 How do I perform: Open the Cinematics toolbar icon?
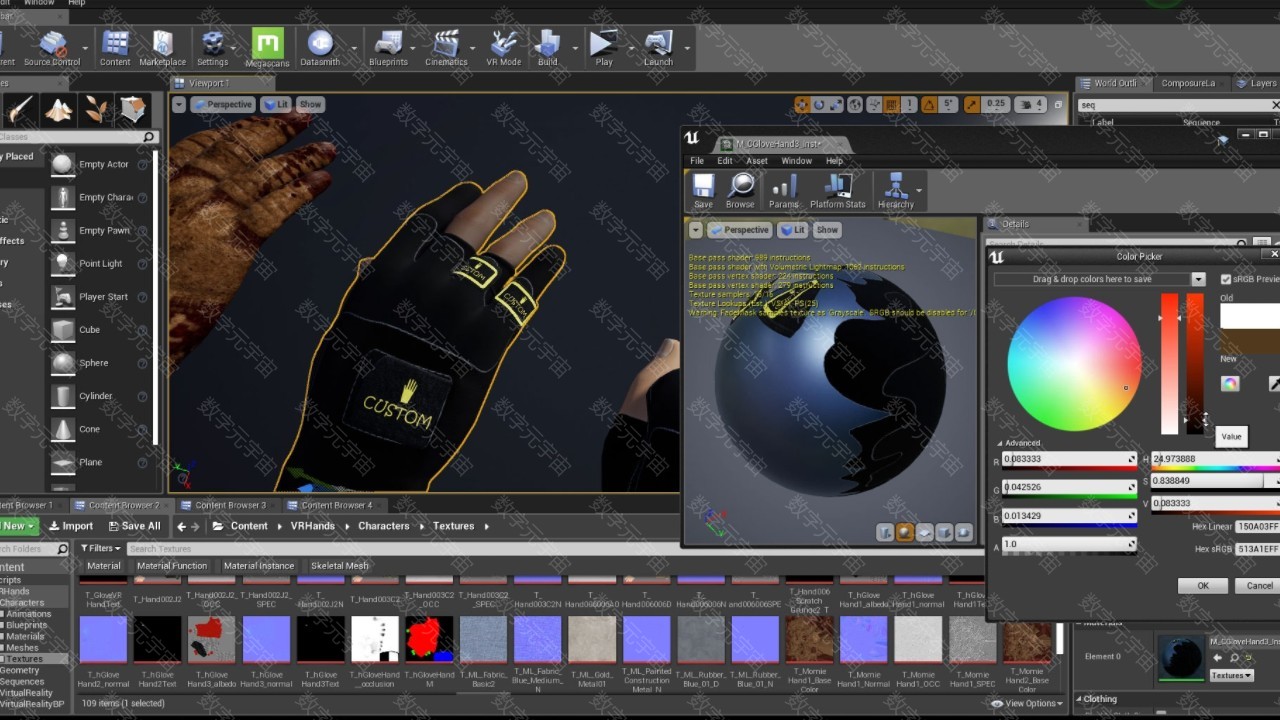[x=446, y=47]
